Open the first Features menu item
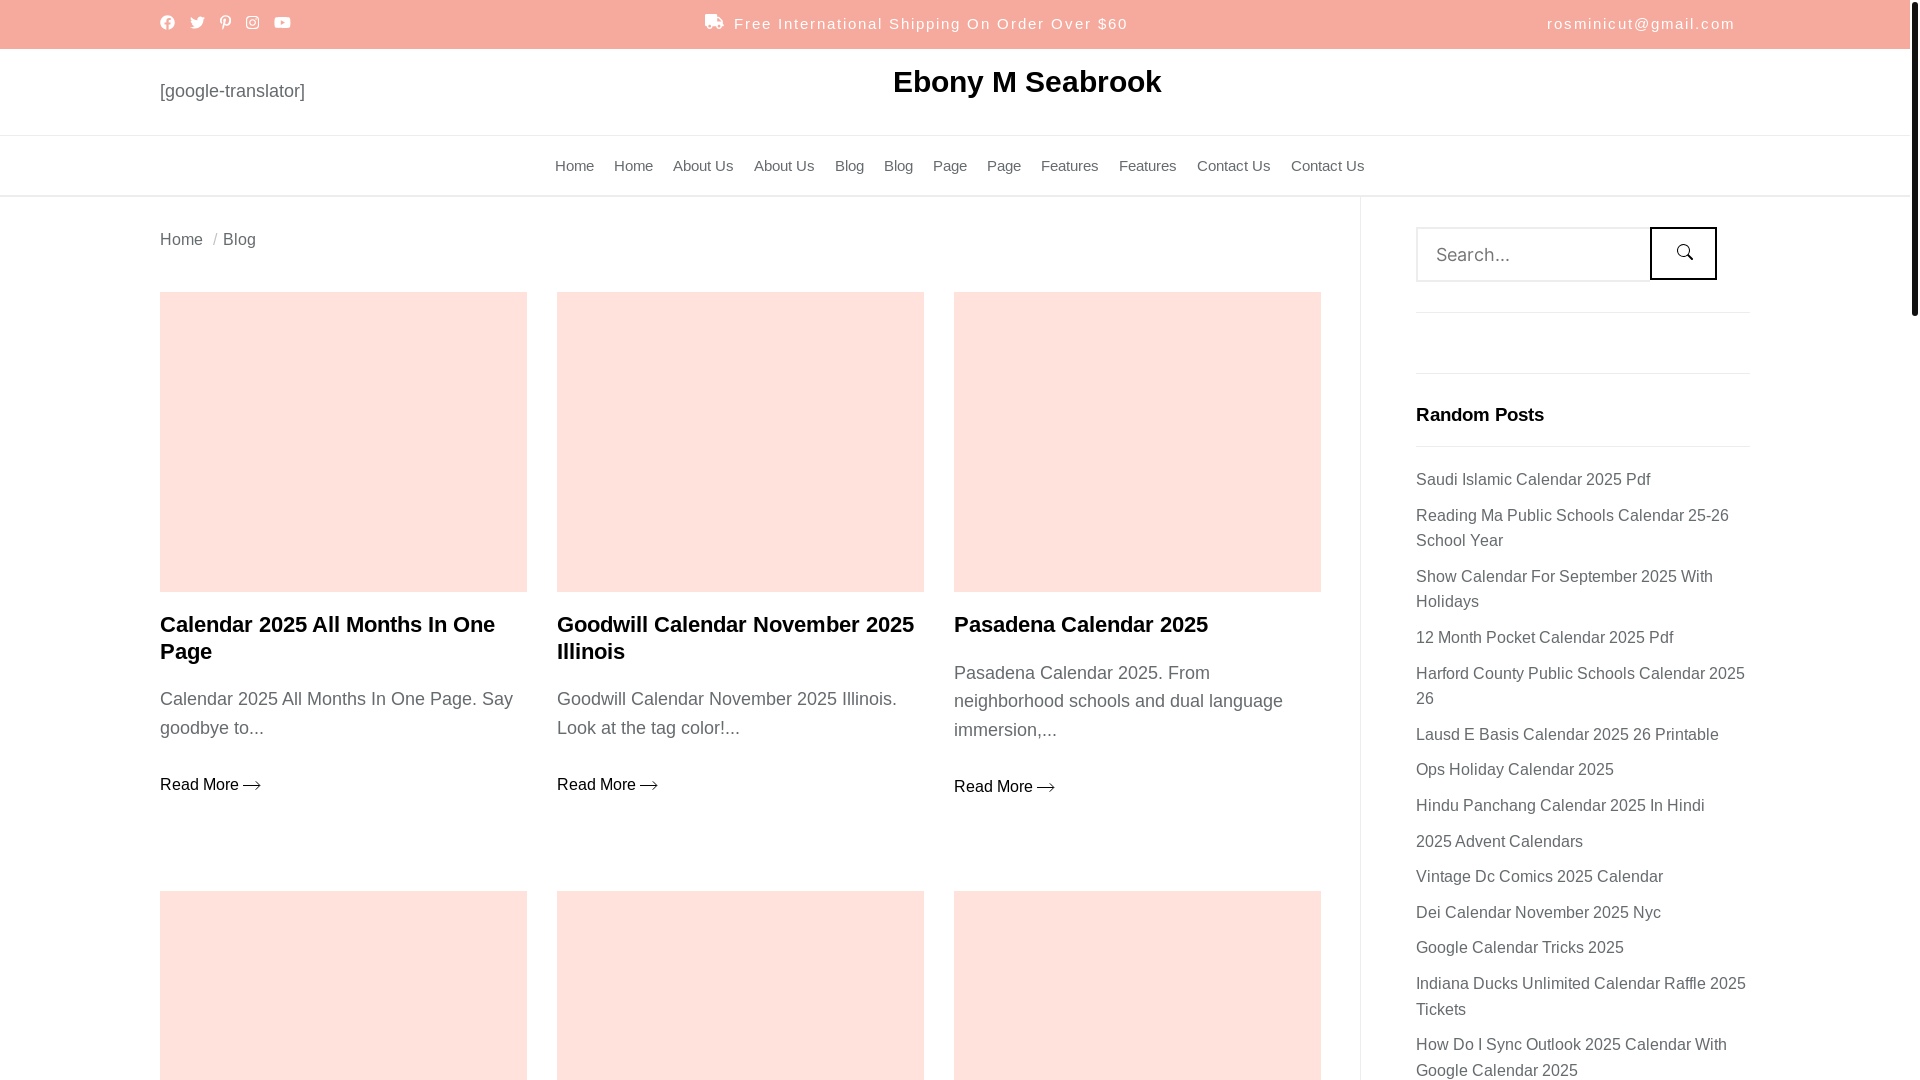 point(1069,166)
